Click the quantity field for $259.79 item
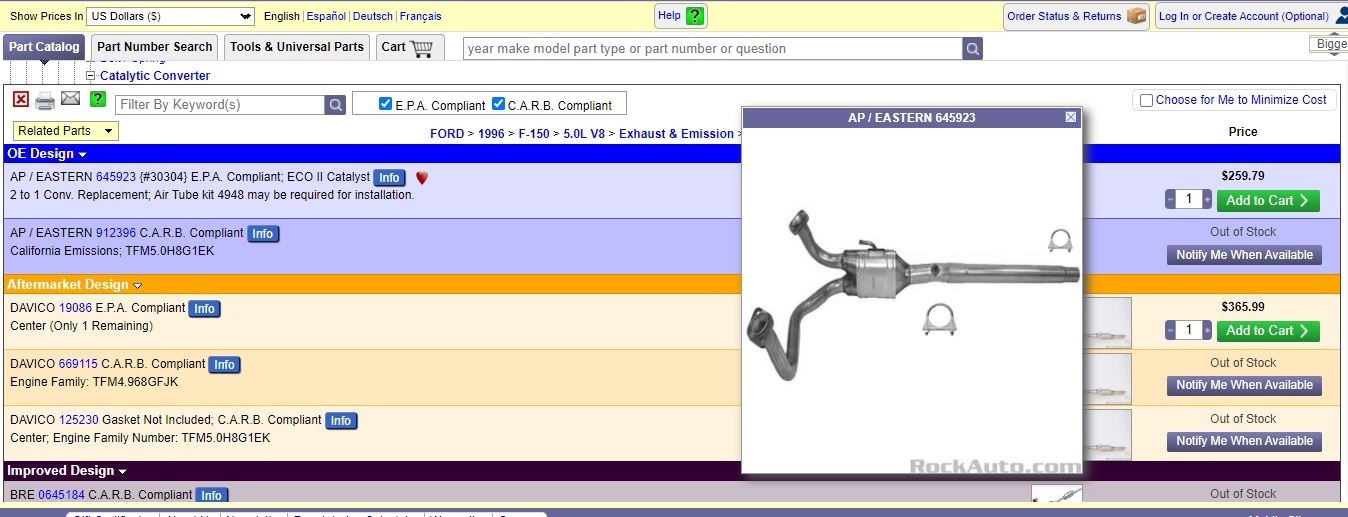1348x517 pixels. point(1188,200)
